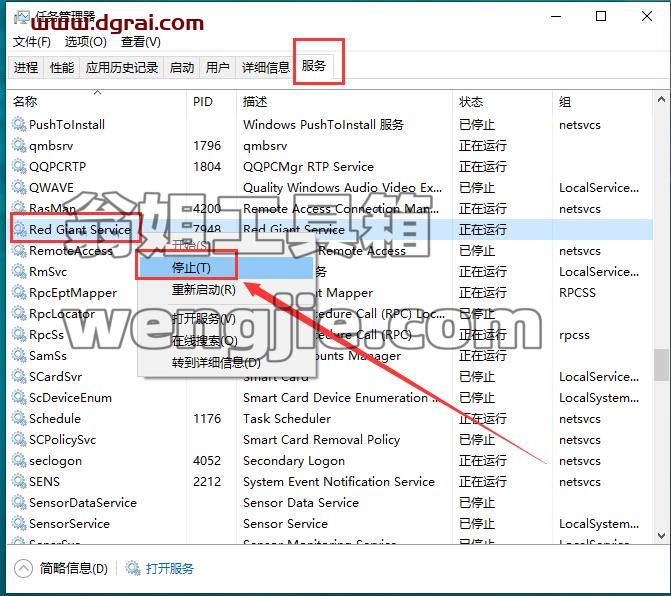
Task: Click the gear icon beside SENS
Action: pos(19,481)
